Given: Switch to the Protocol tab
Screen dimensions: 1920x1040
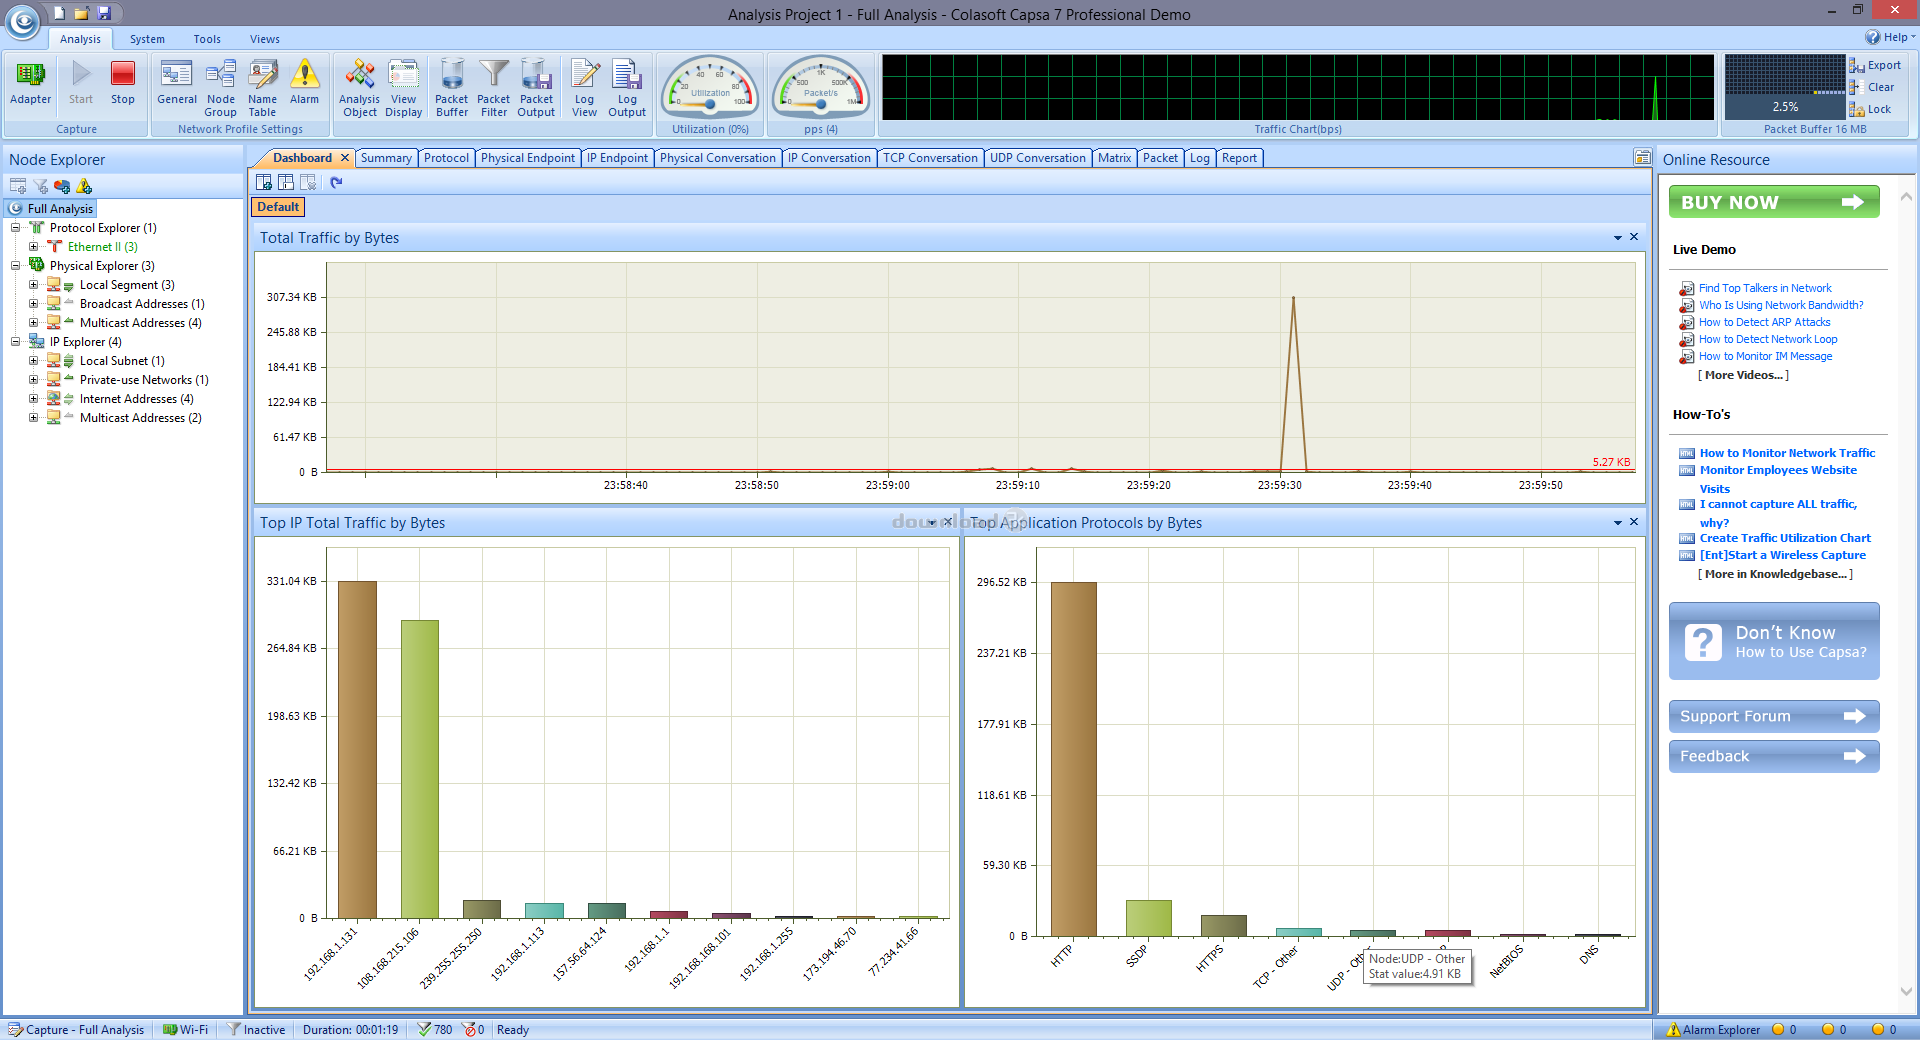Looking at the screenshot, I should click(446, 158).
